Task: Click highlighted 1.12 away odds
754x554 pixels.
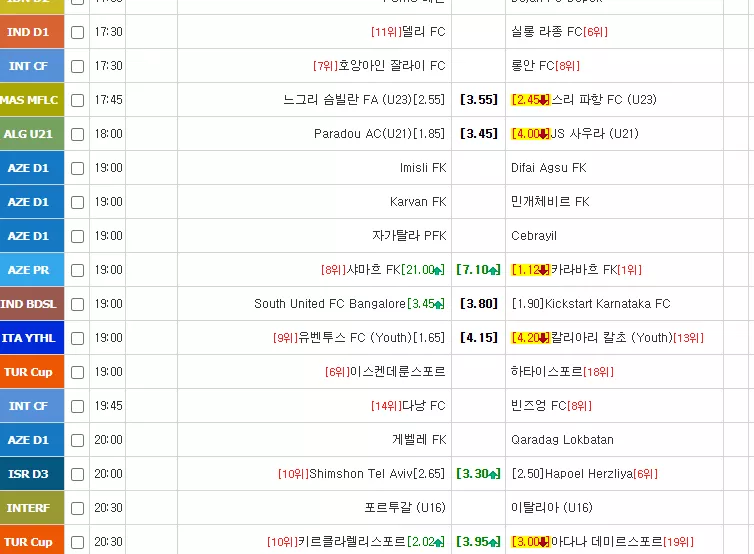Action: pyautogui.click(x=530, y=270)
